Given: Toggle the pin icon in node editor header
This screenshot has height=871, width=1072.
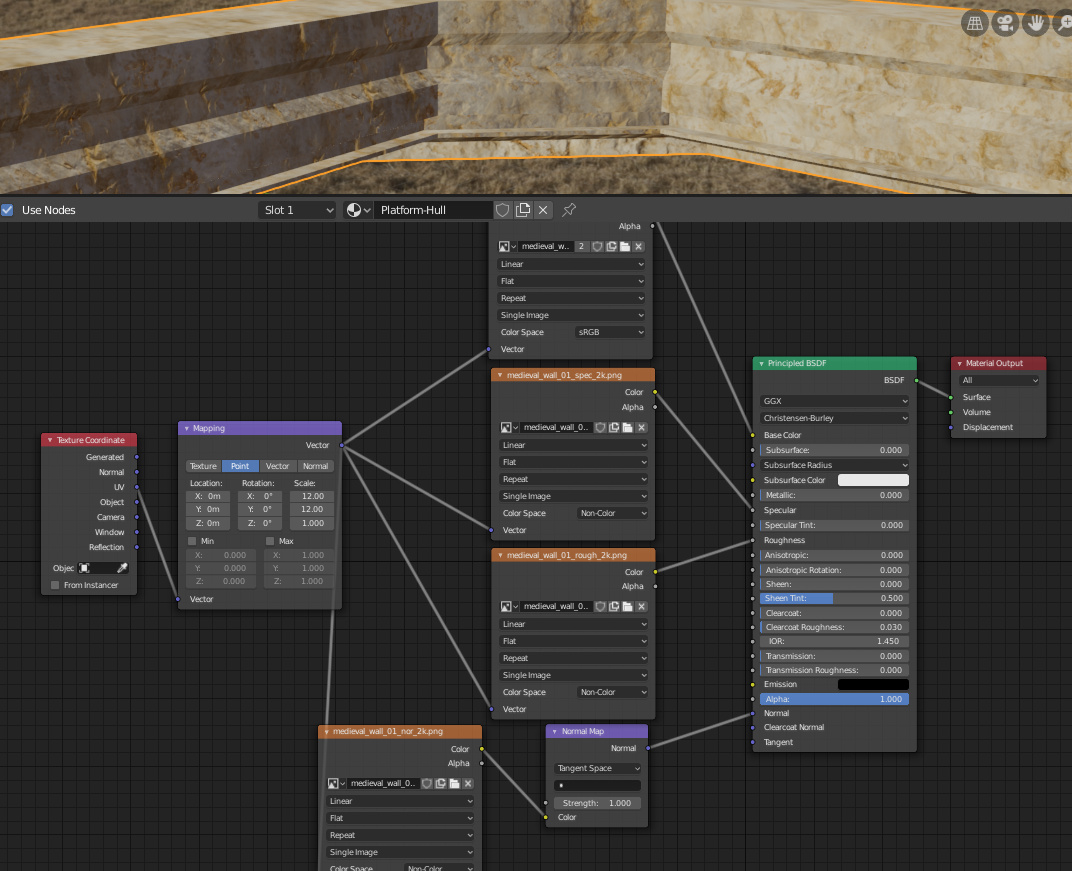Looking at the screenshot, I should [569, 210].
